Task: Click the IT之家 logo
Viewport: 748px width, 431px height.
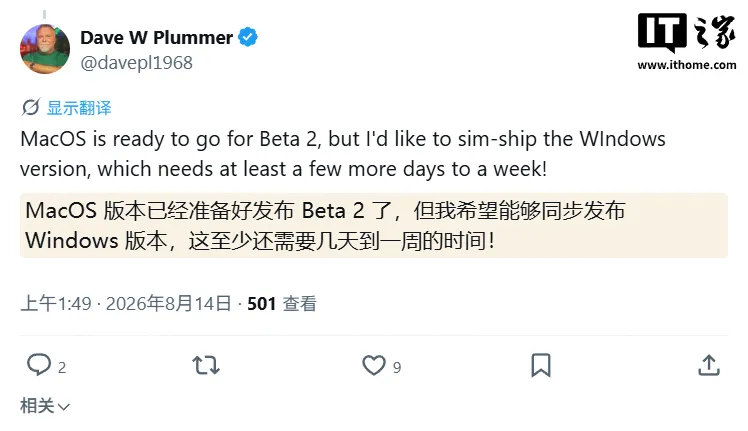Action: pos(686,32)
